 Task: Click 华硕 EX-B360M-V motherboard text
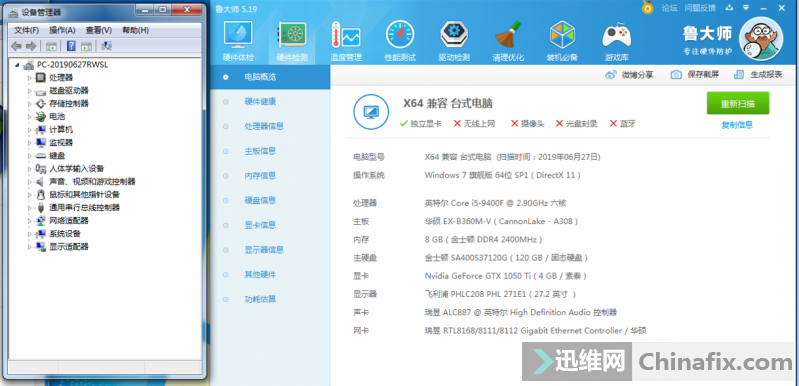click(x=501, y=222)
